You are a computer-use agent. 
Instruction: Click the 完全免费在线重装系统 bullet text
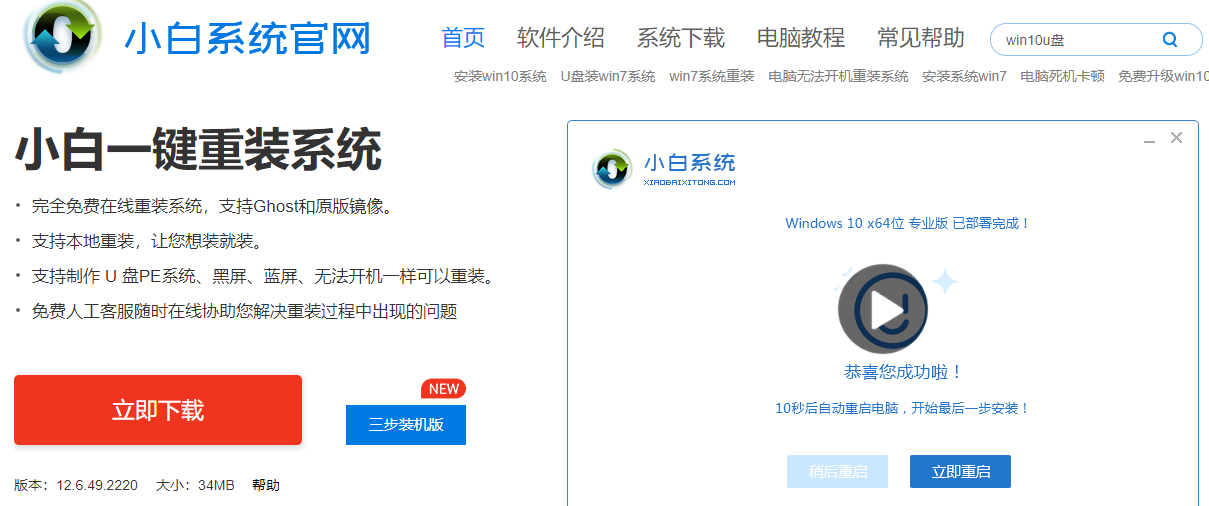(x=212, y=207)
